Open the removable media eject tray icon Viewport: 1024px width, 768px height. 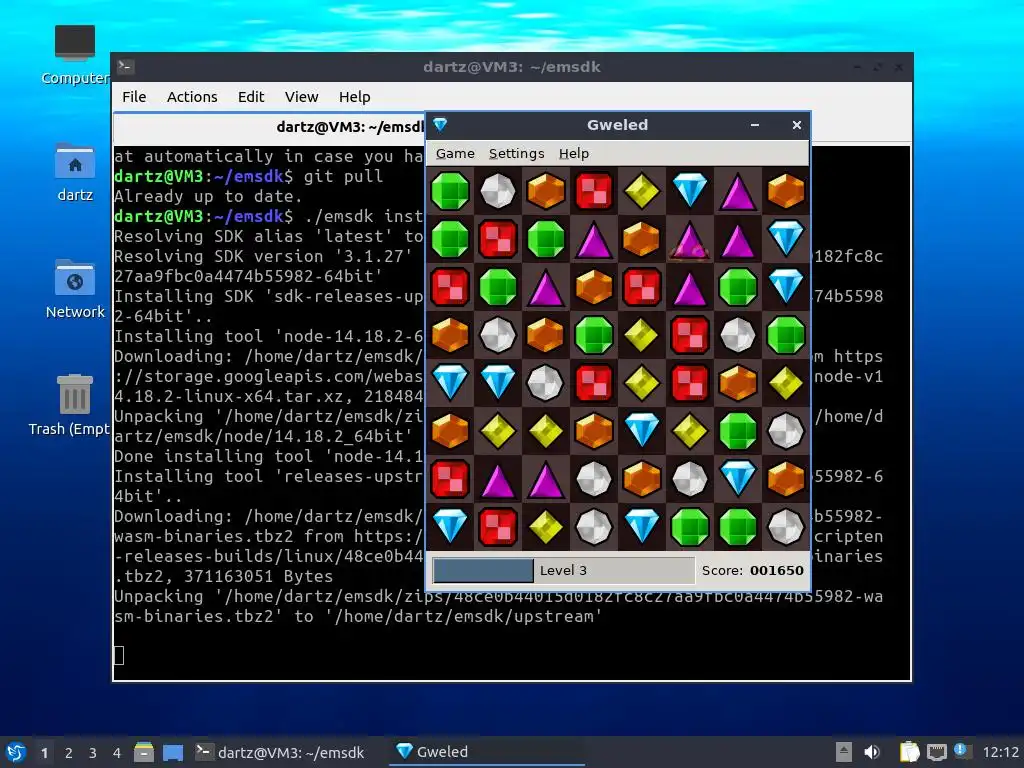point(844,752)
